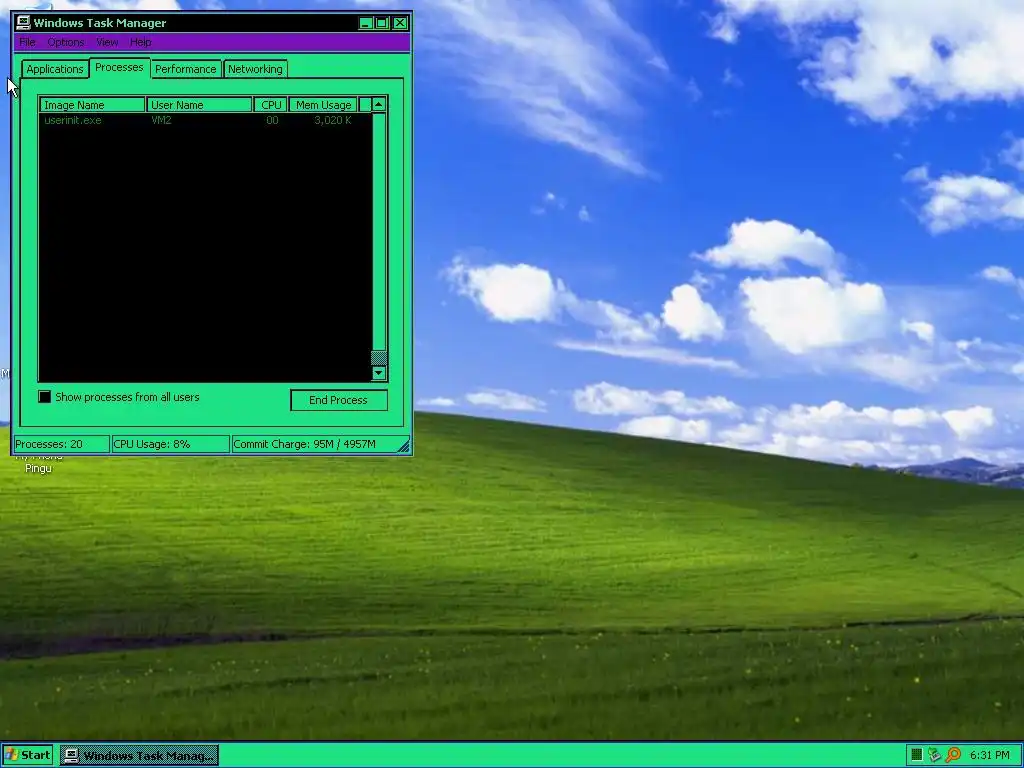Viewport: 1024px width, 768px height.
Task: Click the VM2 user name cell
Action: click(161, 120)
